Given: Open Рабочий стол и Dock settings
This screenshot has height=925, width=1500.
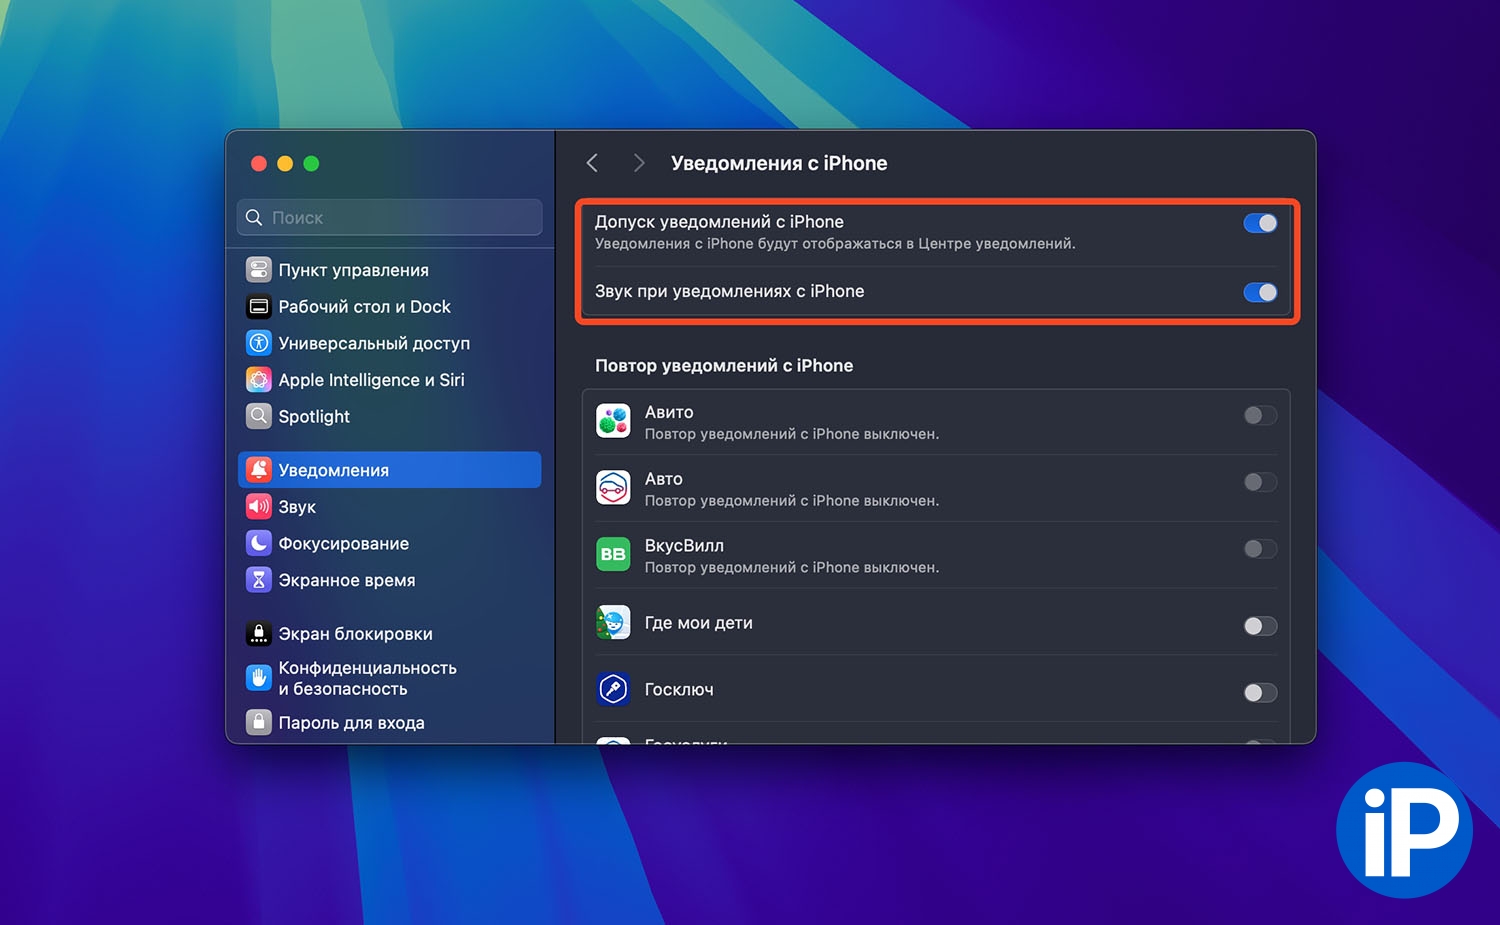Looking at the screenshot, I should tap(390, 307).
